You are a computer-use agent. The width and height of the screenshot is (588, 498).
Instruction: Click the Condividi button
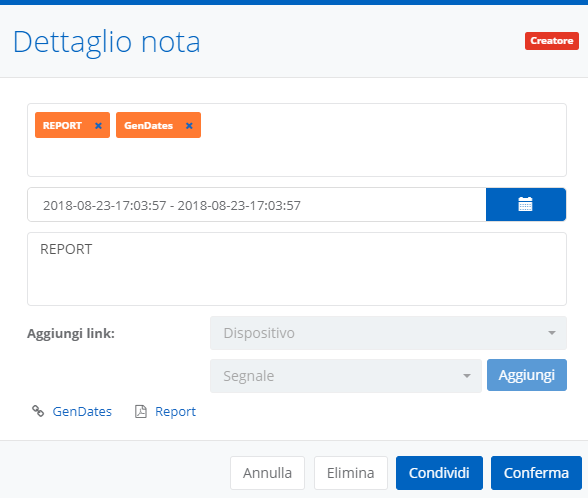point(439,473)
